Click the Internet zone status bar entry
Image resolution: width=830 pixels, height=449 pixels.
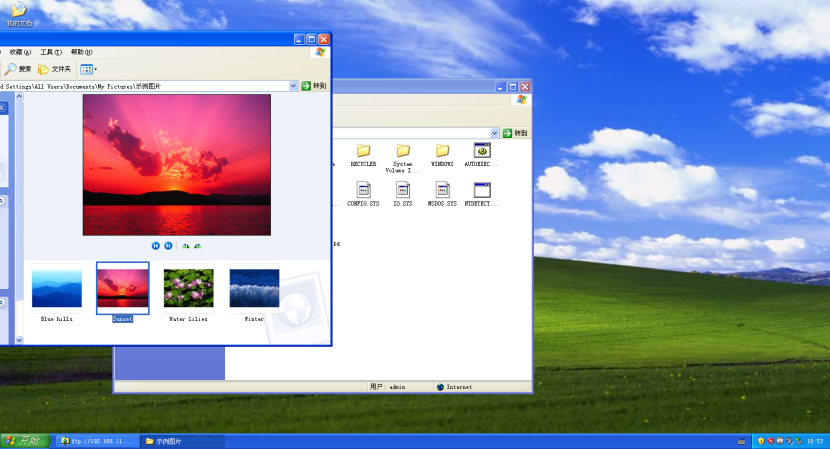(x=454, y=387)
